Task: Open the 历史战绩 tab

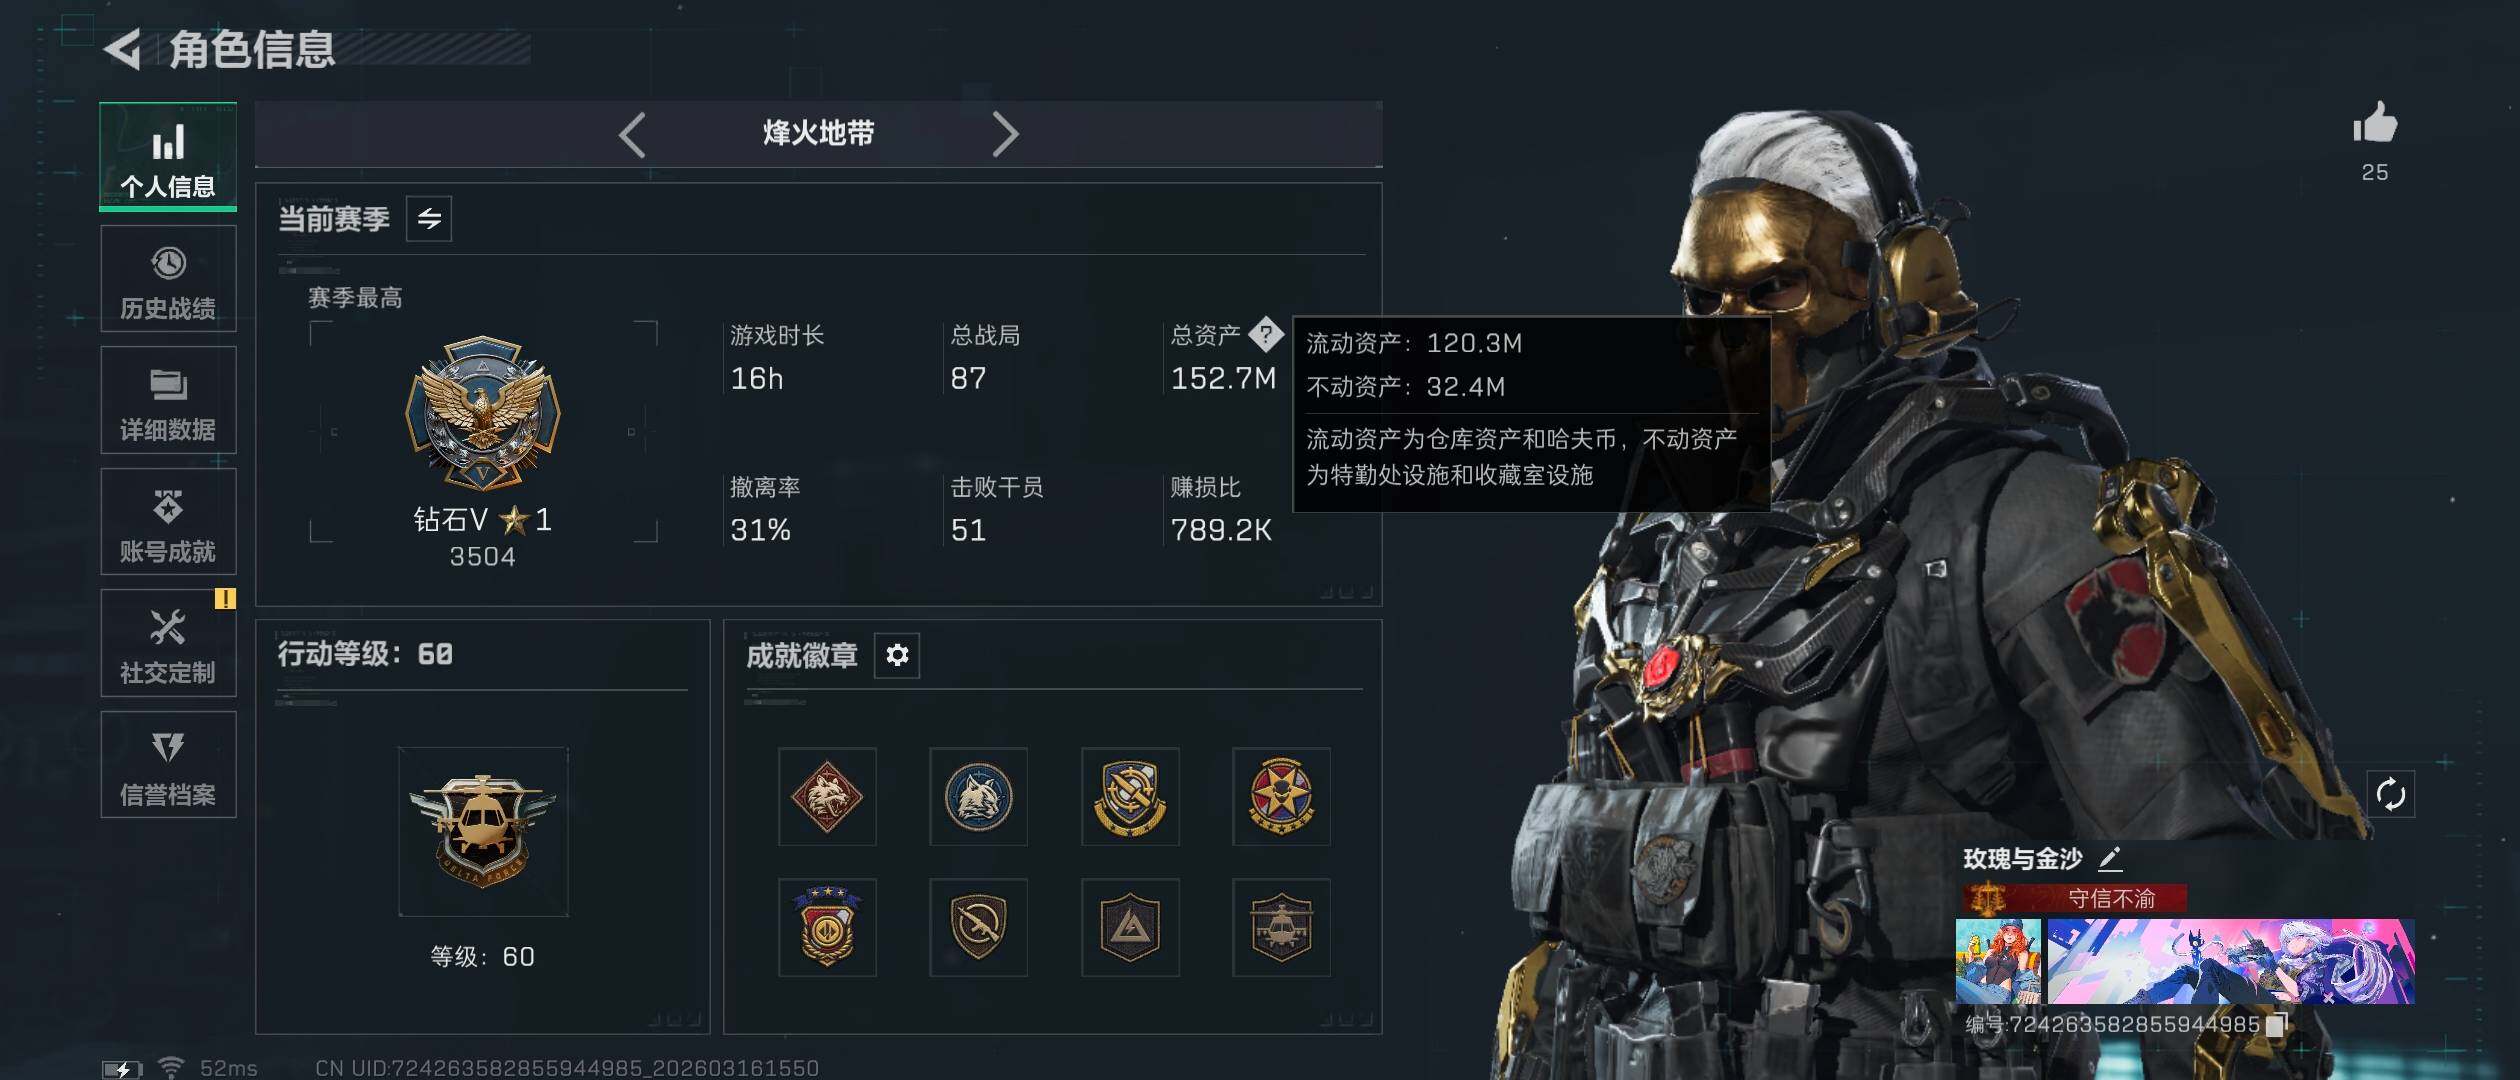Action: point(168,278)
